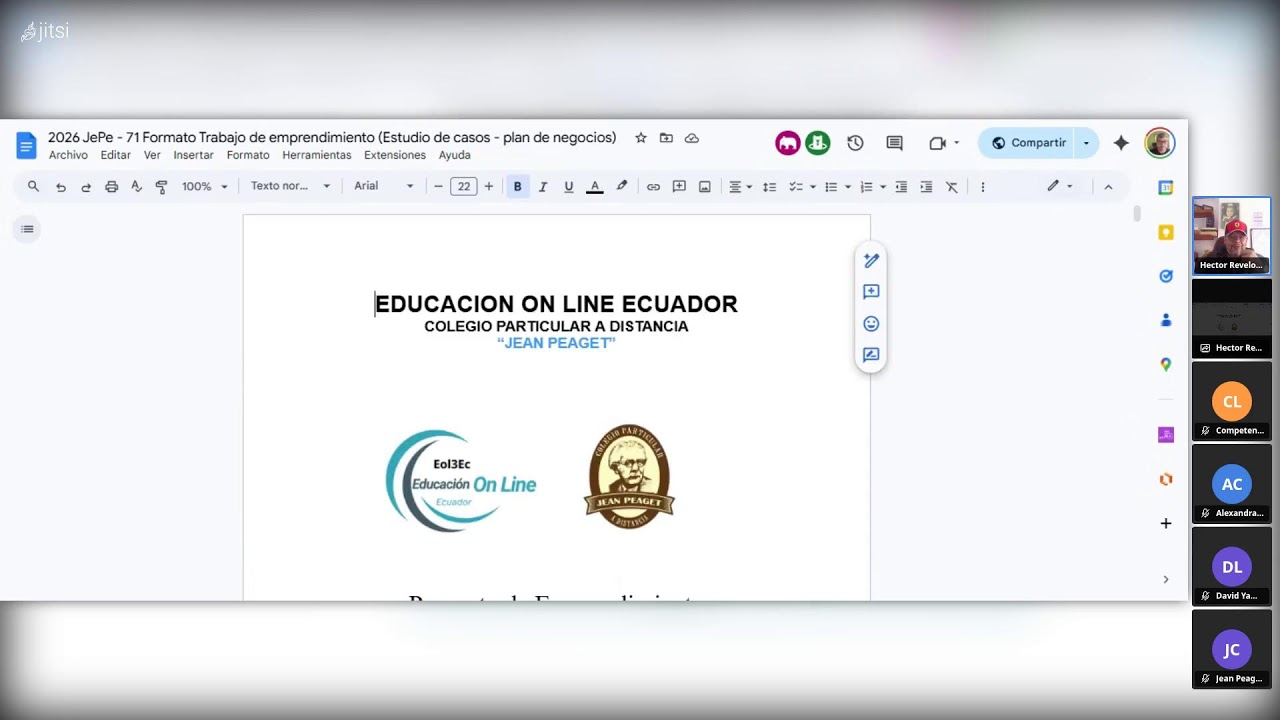Undo the last action
Screen dimensions: 1280x720
61,186
